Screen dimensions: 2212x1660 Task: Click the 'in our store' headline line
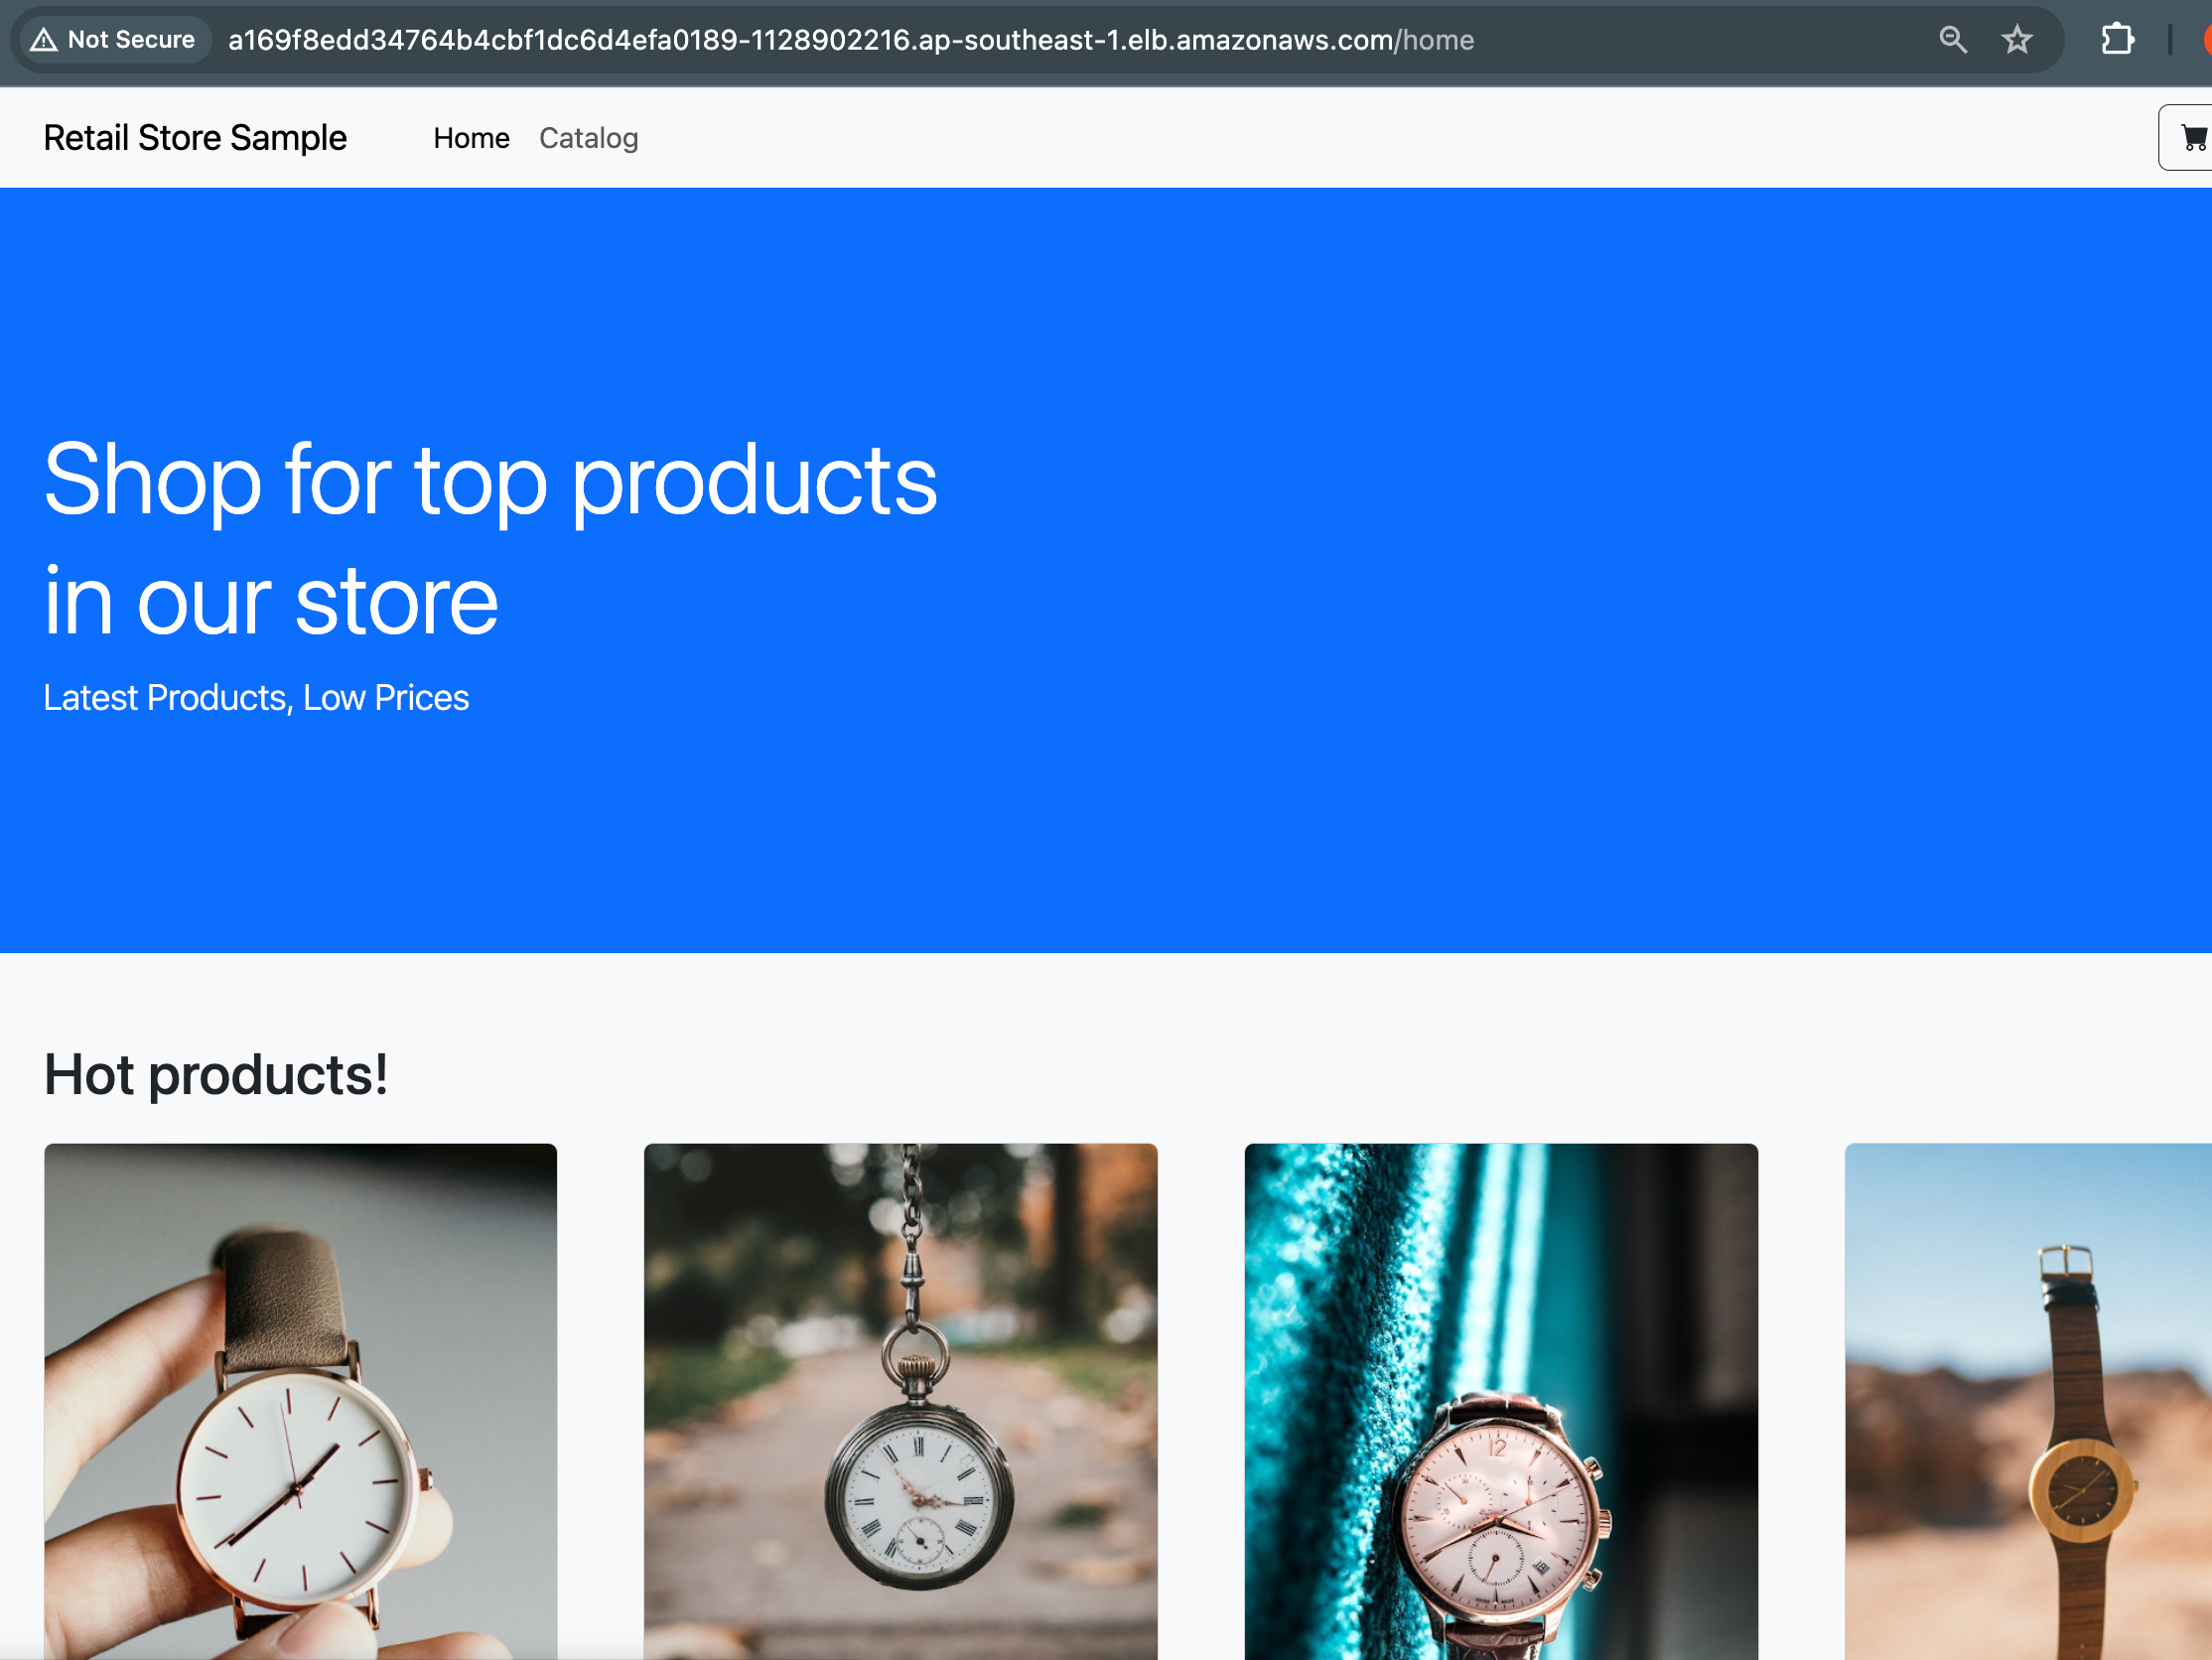point(271,601)
